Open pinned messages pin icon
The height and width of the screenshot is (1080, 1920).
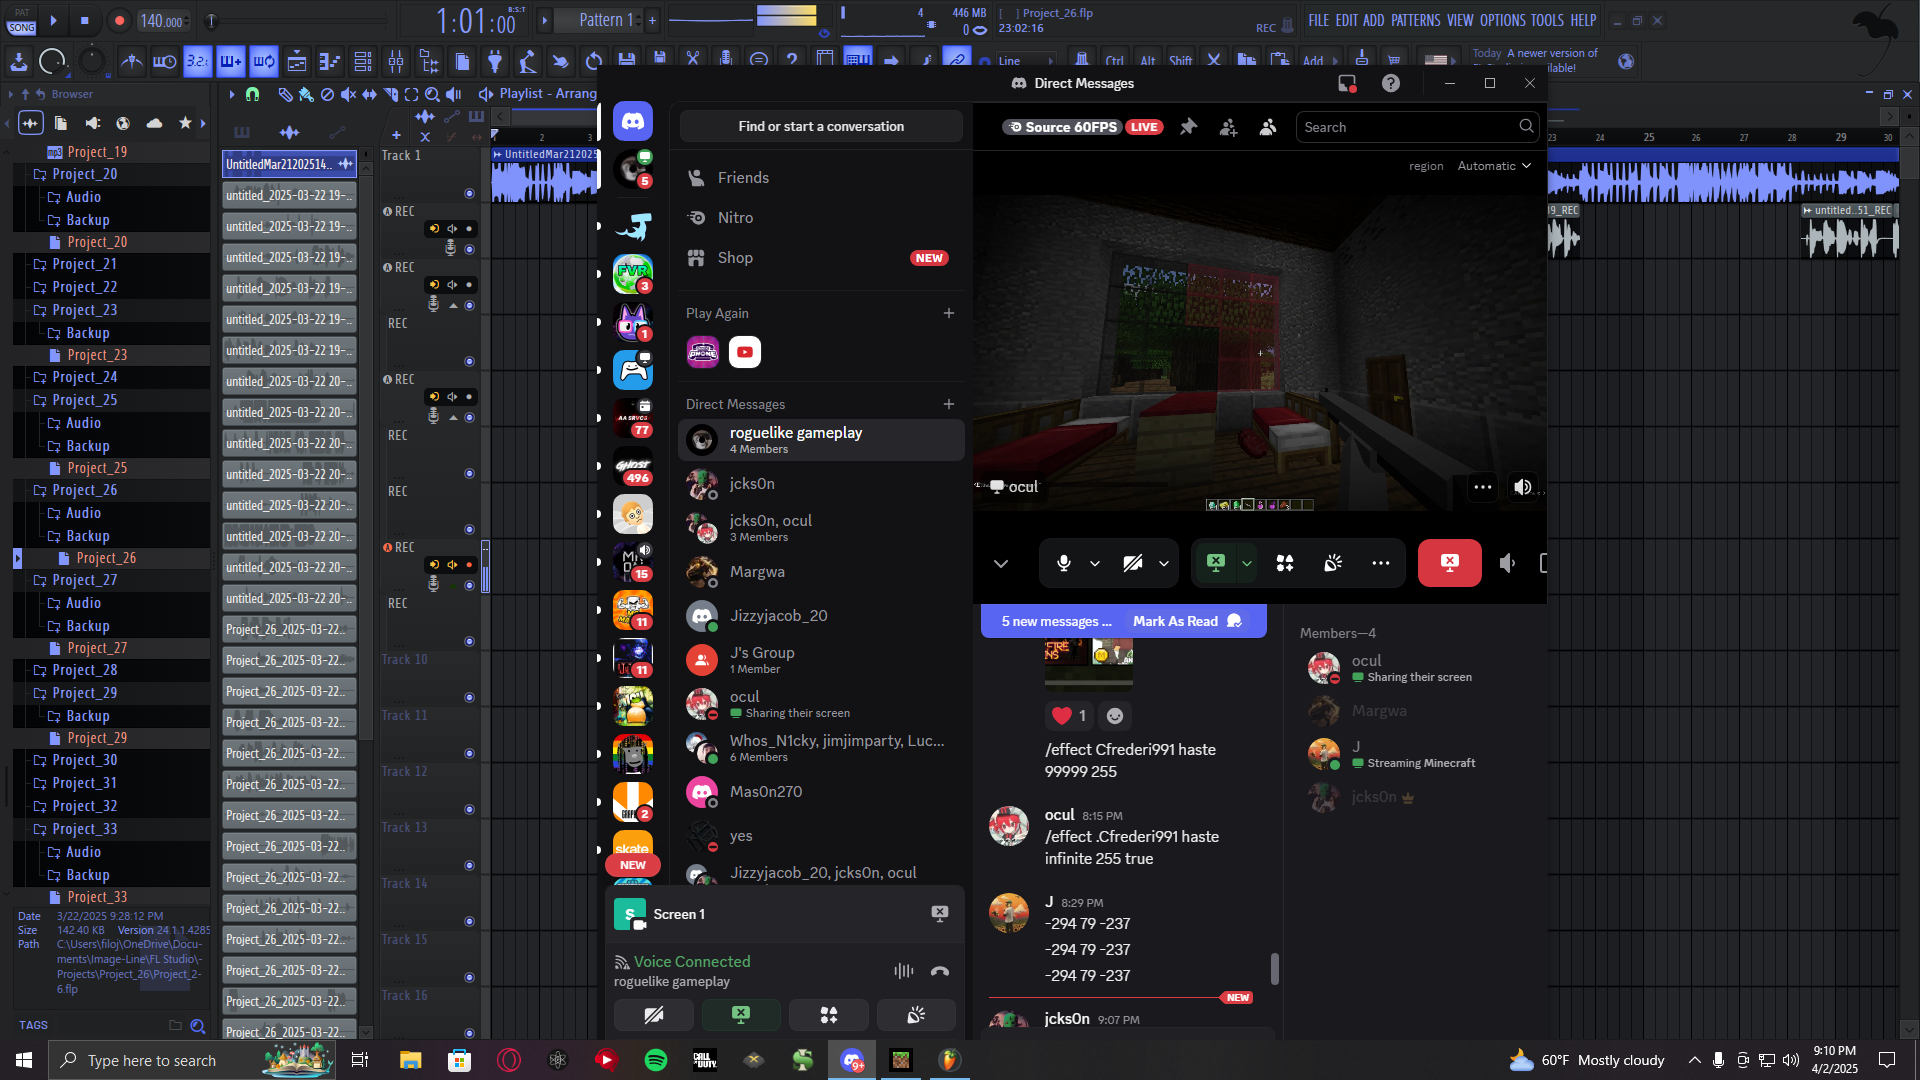pyautogui.click(x=1188, y=127)
